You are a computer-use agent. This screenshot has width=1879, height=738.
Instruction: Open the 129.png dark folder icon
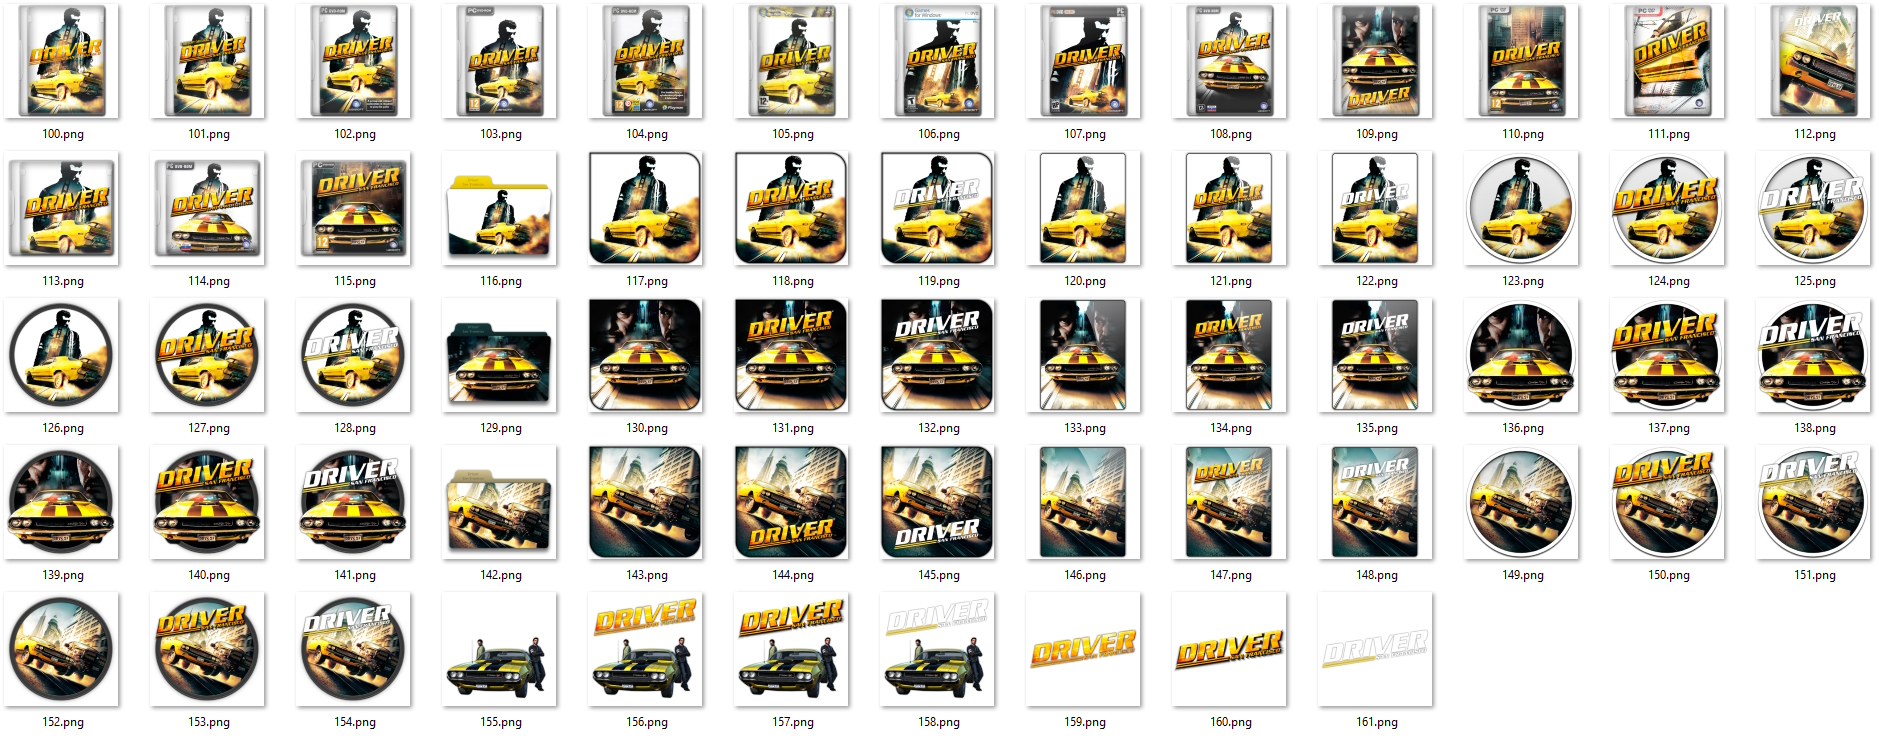tap(500, 355)
